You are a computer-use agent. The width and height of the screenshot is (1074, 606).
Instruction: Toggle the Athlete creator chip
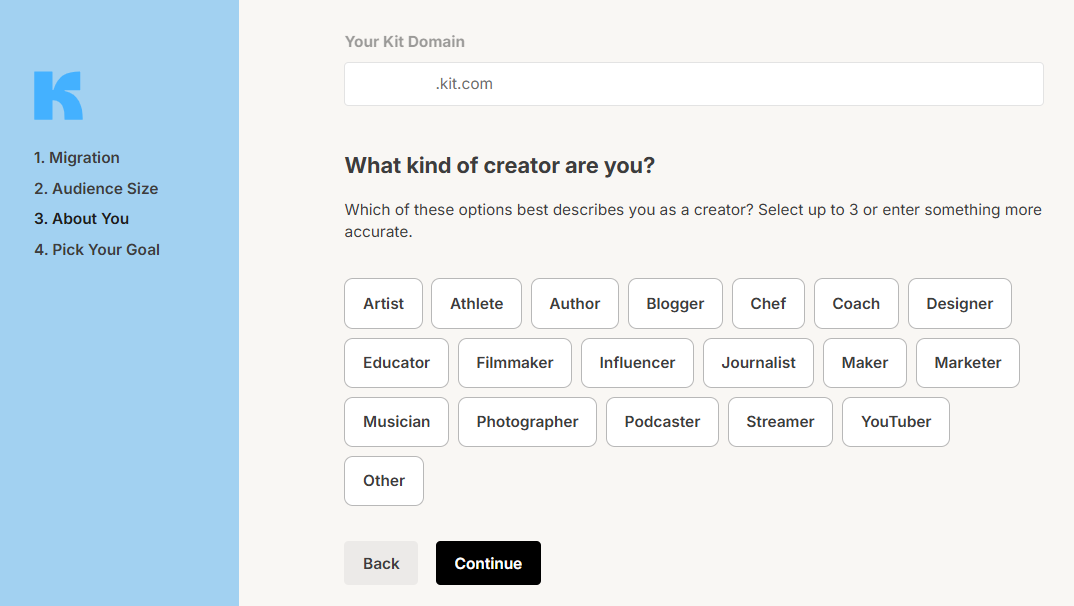coord(476,304)
